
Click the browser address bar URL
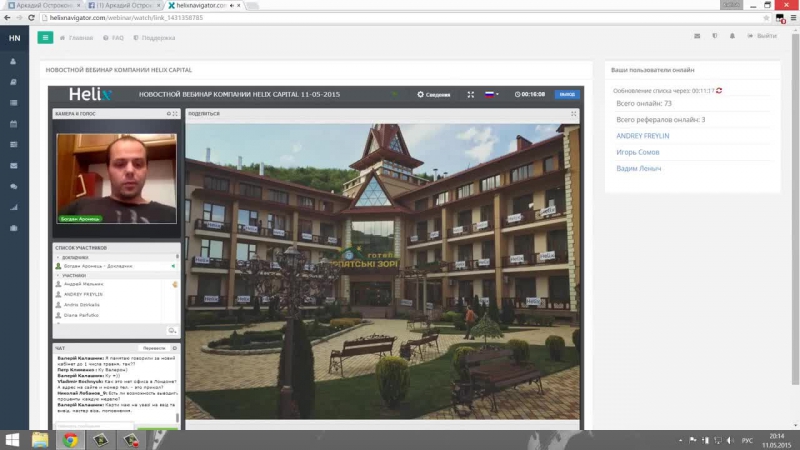[x=126, y=18]
